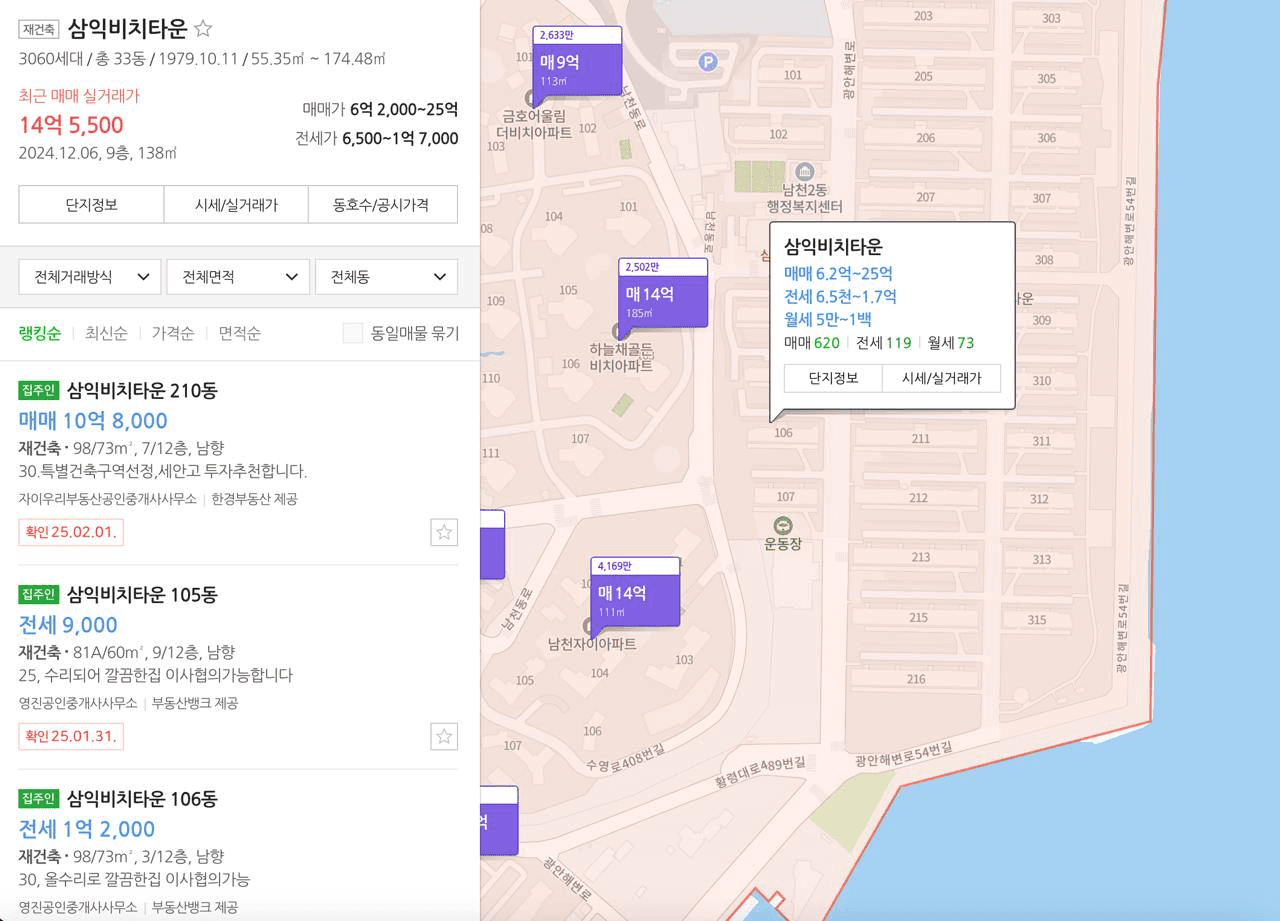Click the 전세 9,000 price
The height and width of the screenshot is (921, 1280).
click(x=68, y=625)
